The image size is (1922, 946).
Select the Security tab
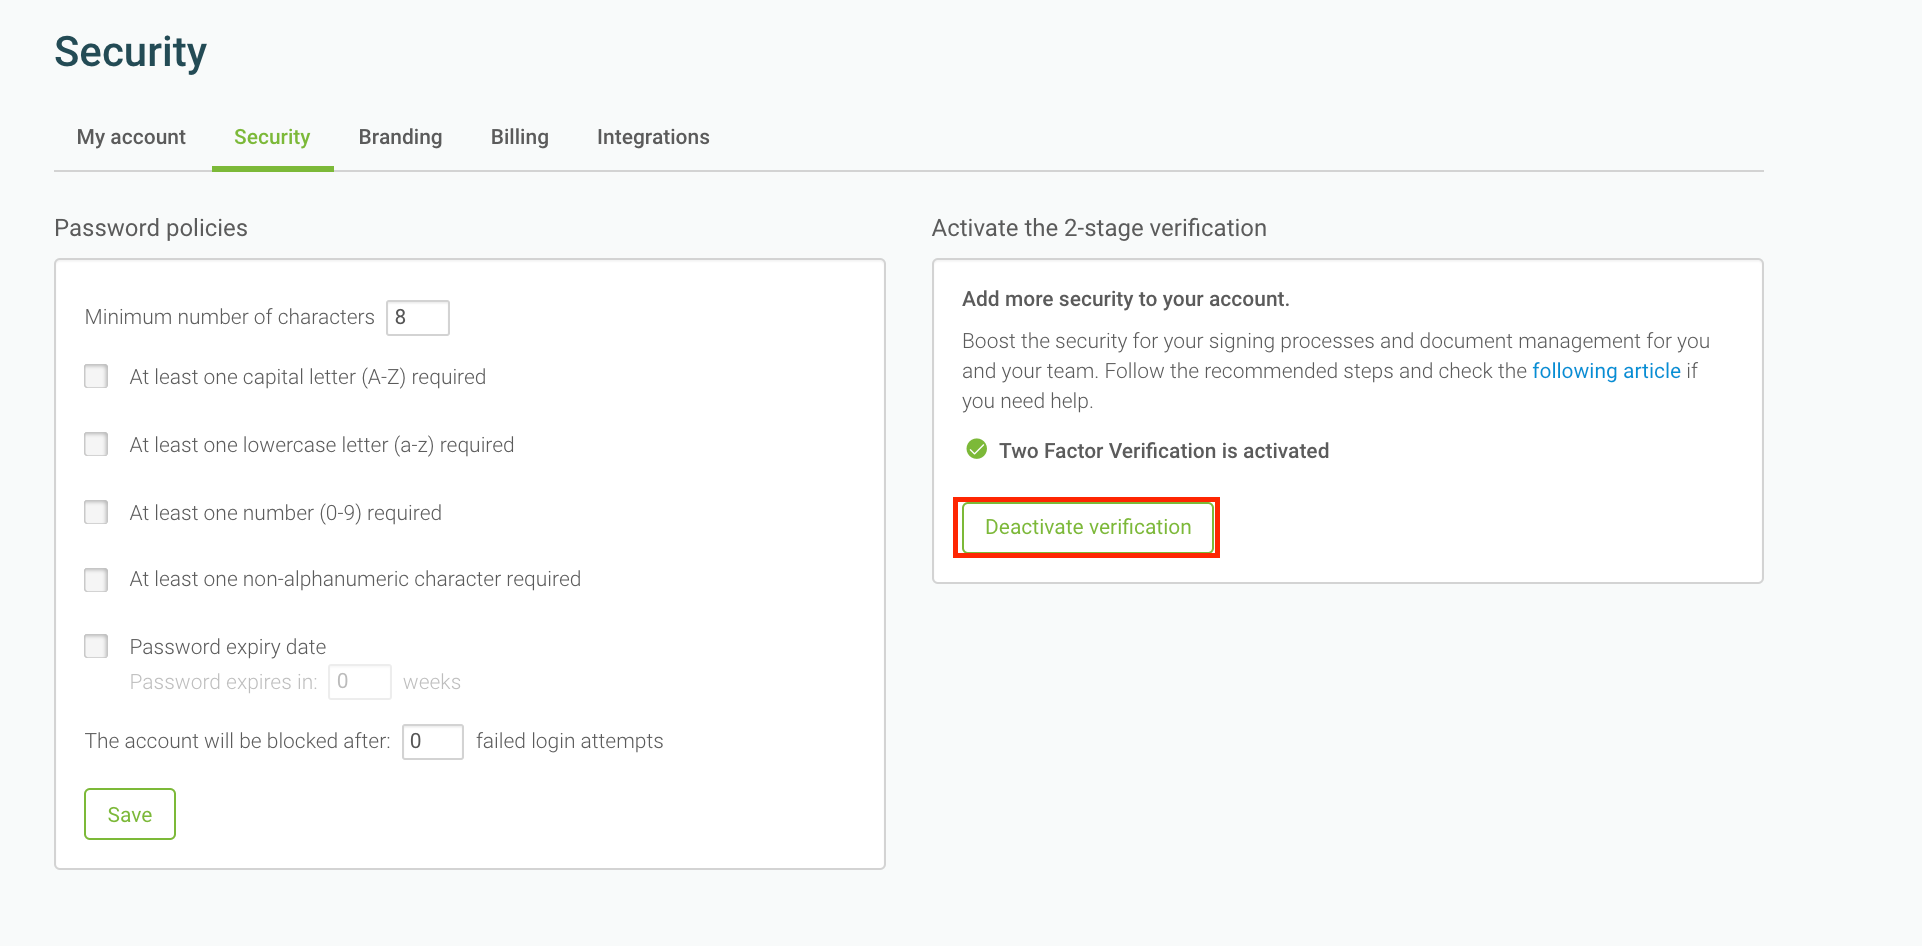pyautogui.click(x=272, y=137)
